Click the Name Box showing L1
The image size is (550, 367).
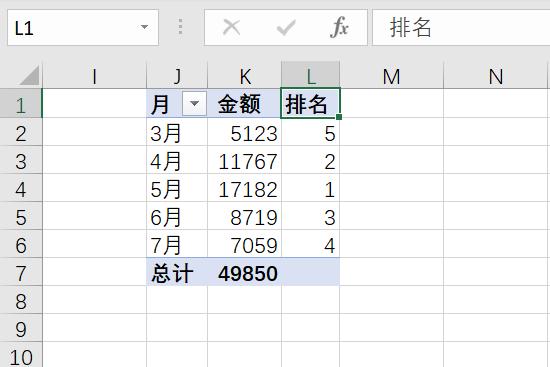pyautogui.click(x=83, y=28)
